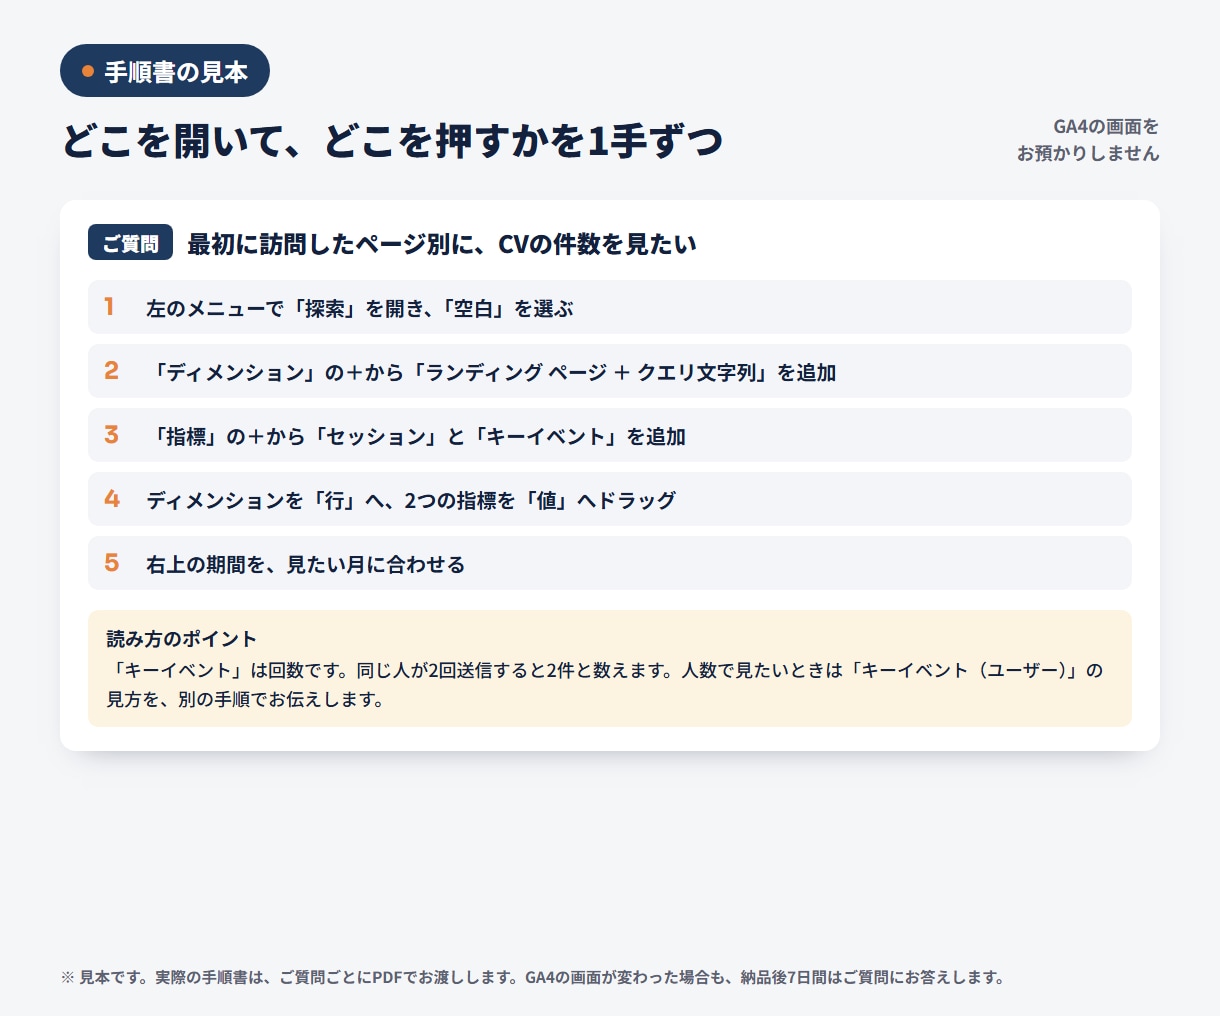Click the footnote ※ 見本です text
Image resolution: width=1220 pixels, height=1016 pixels.
[x=533, y=977]
